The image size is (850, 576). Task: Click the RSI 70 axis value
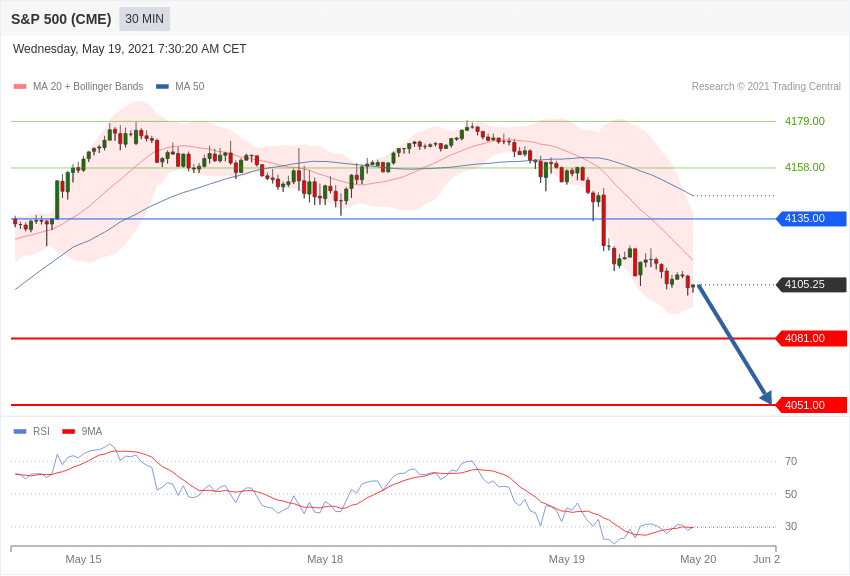click(791, 461)
